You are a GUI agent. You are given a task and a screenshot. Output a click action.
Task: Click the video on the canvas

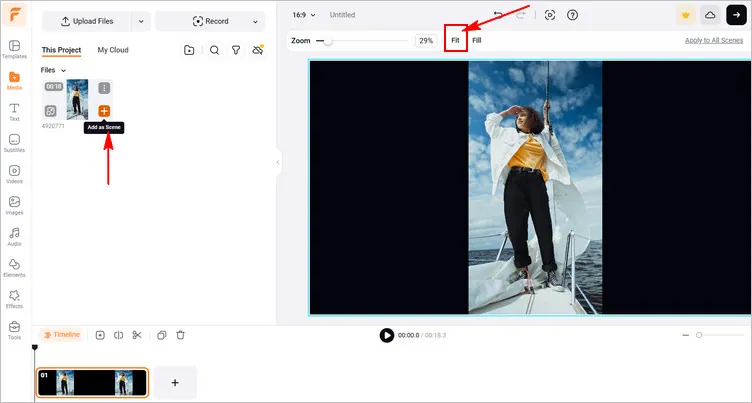pyautogui.click(x=535, y=187)
